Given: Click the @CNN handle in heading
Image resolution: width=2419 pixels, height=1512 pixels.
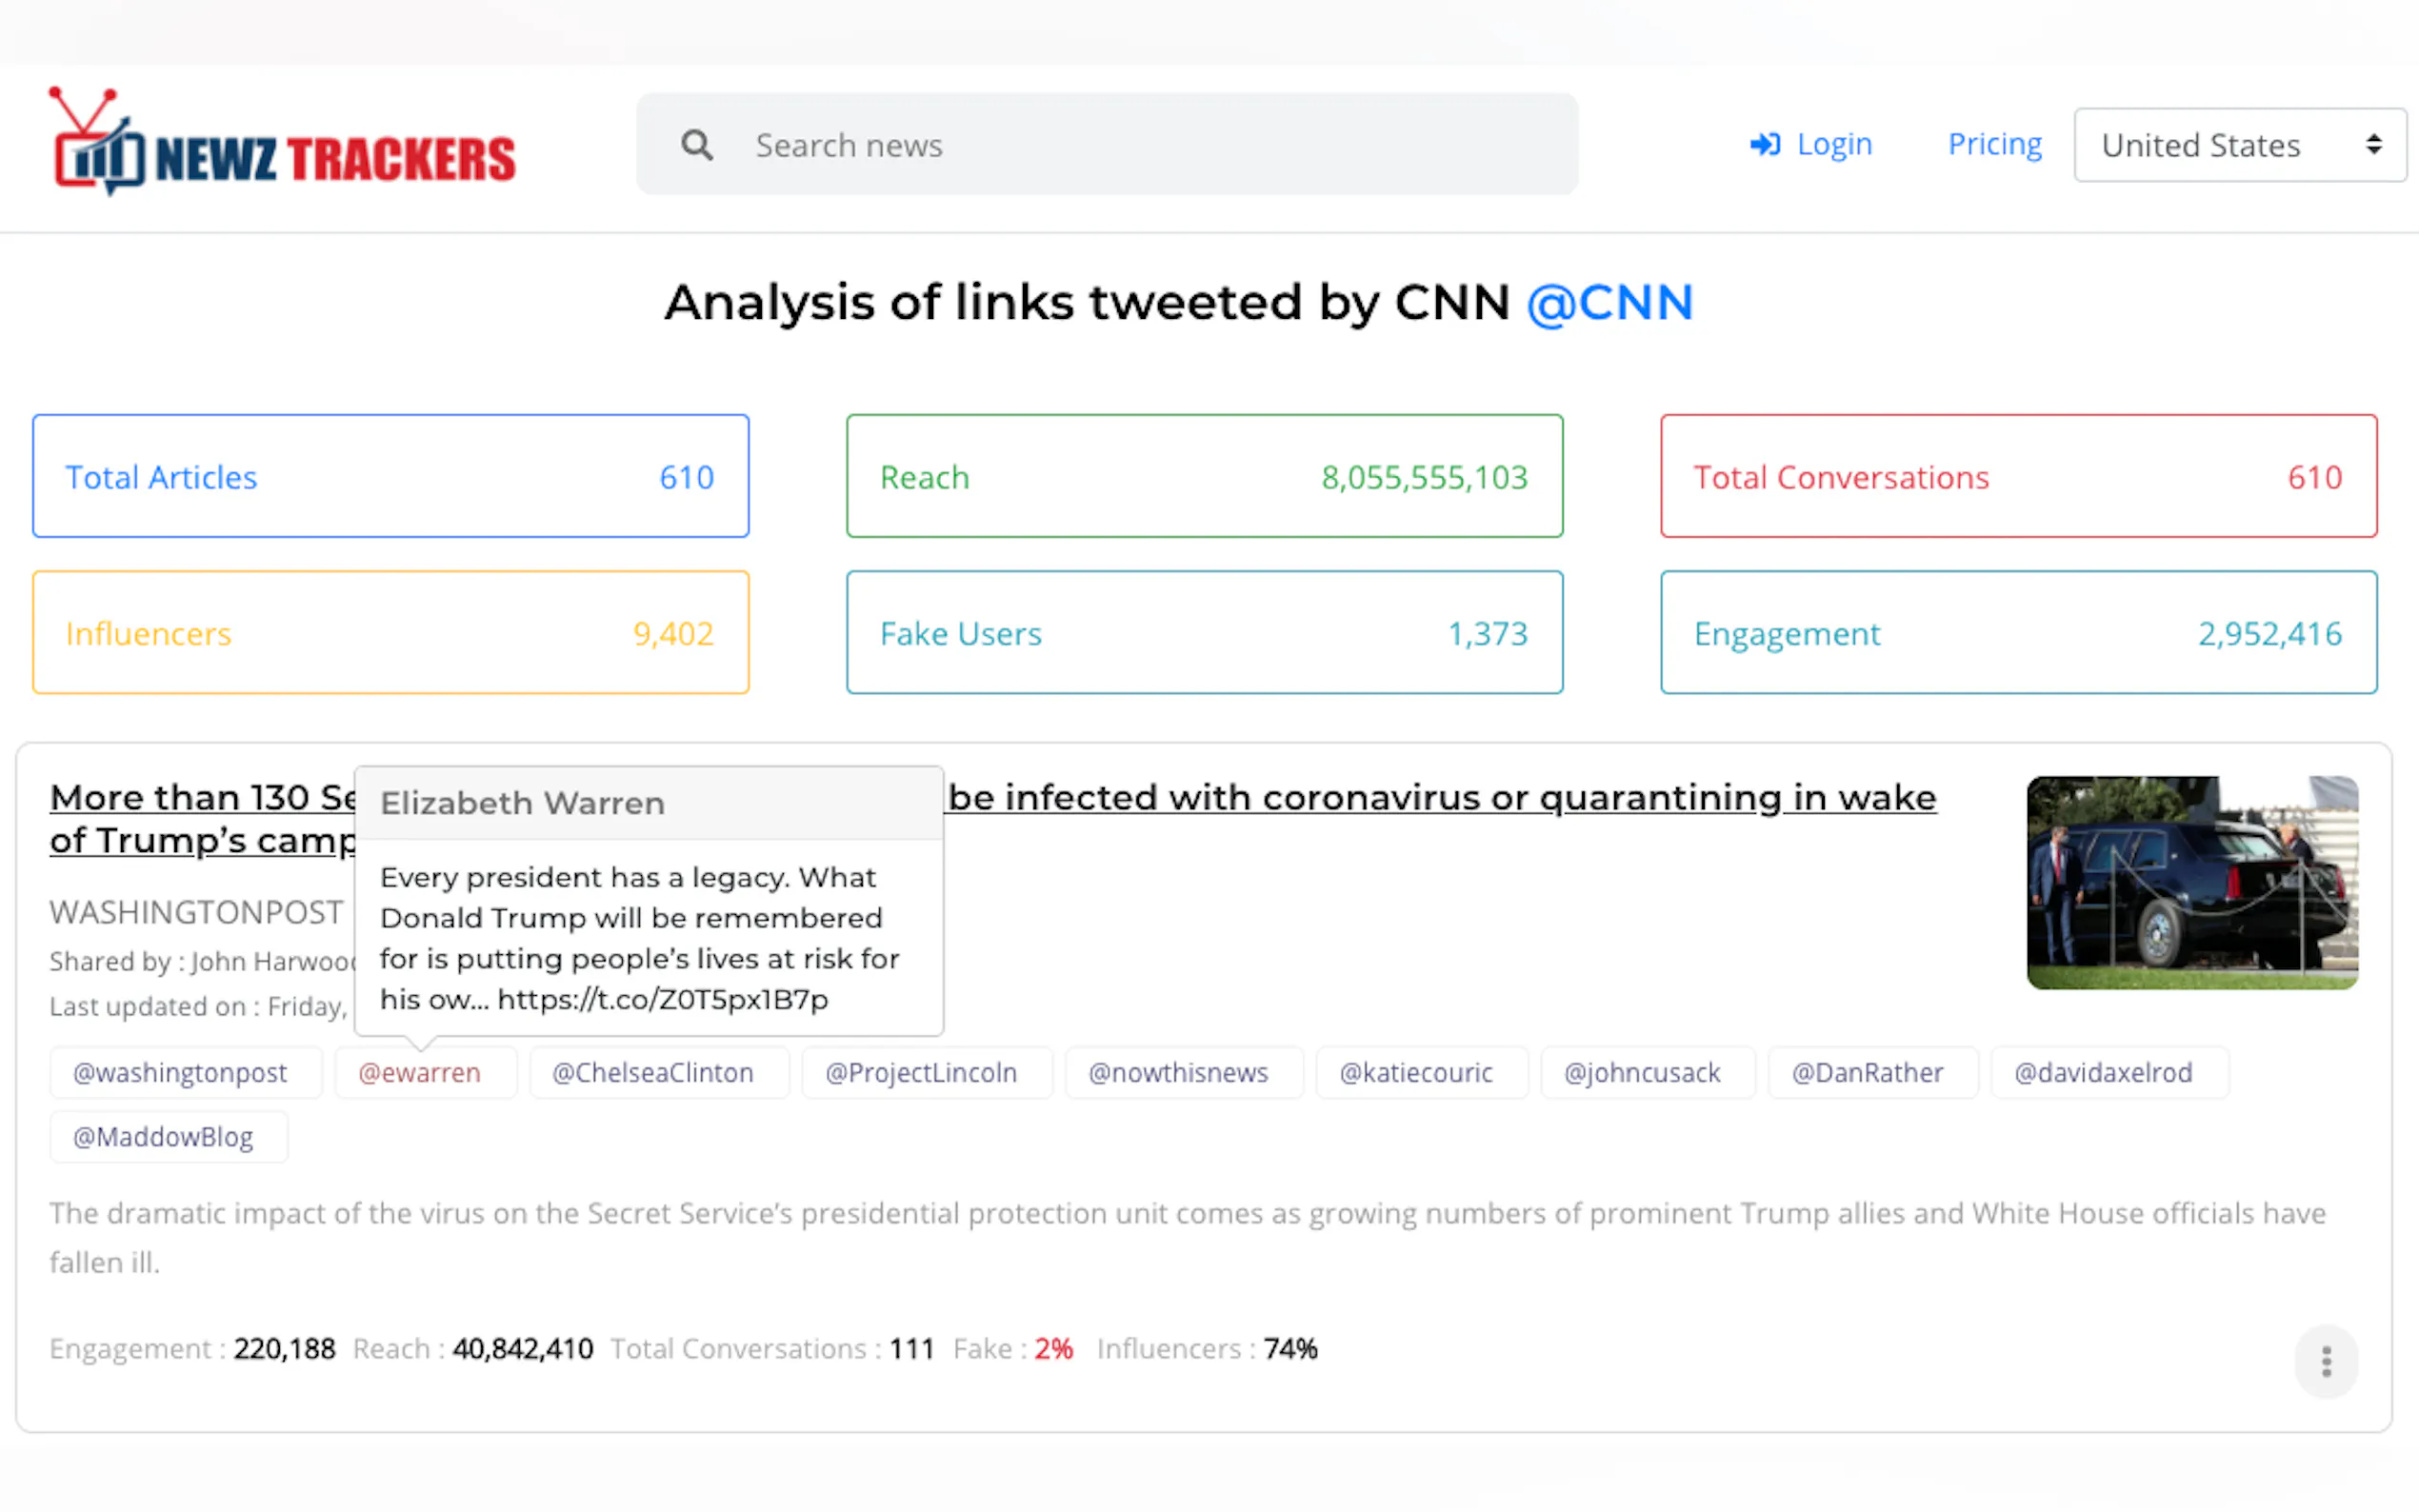Looking at the screenshot, I should tap(1609, 303).
